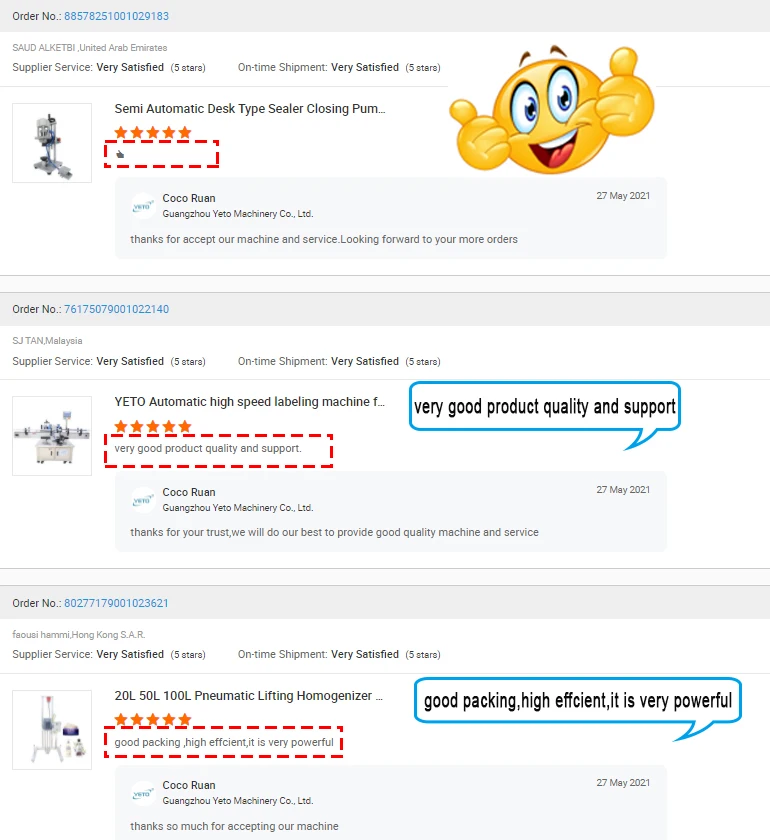Click the YETO logo avatar in first reply
Image resolution: width=770 pixels, height=840 pixels.
(143, 206)
